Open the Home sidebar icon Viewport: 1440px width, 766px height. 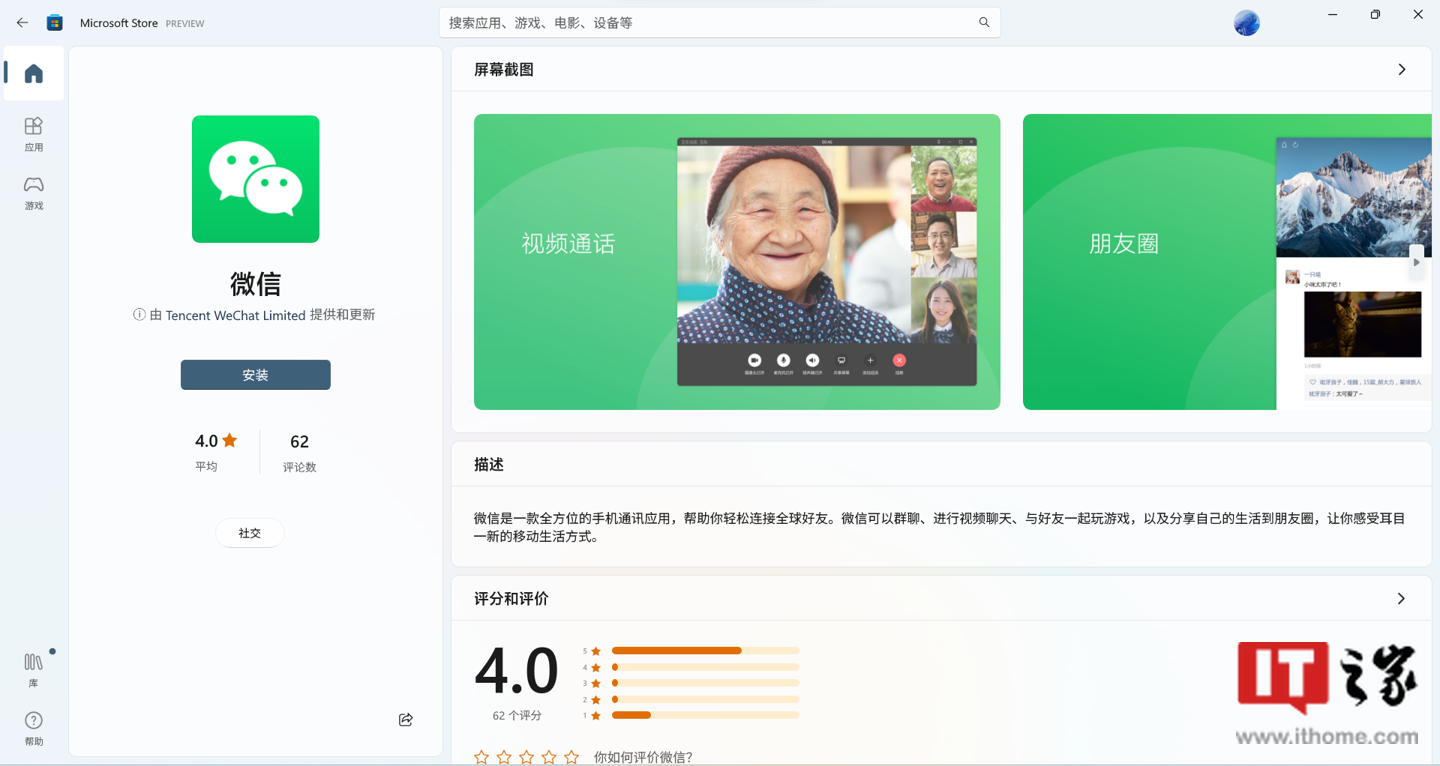coord(34,73)
